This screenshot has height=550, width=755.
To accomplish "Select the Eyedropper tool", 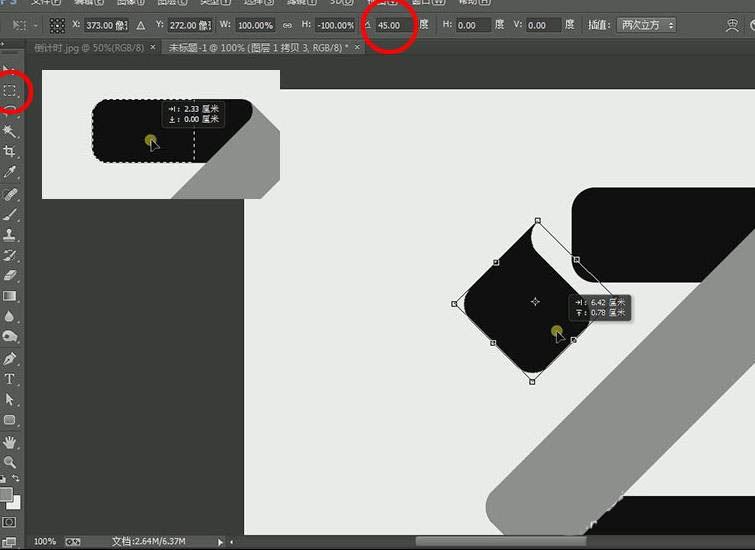I will pos(10,172).
